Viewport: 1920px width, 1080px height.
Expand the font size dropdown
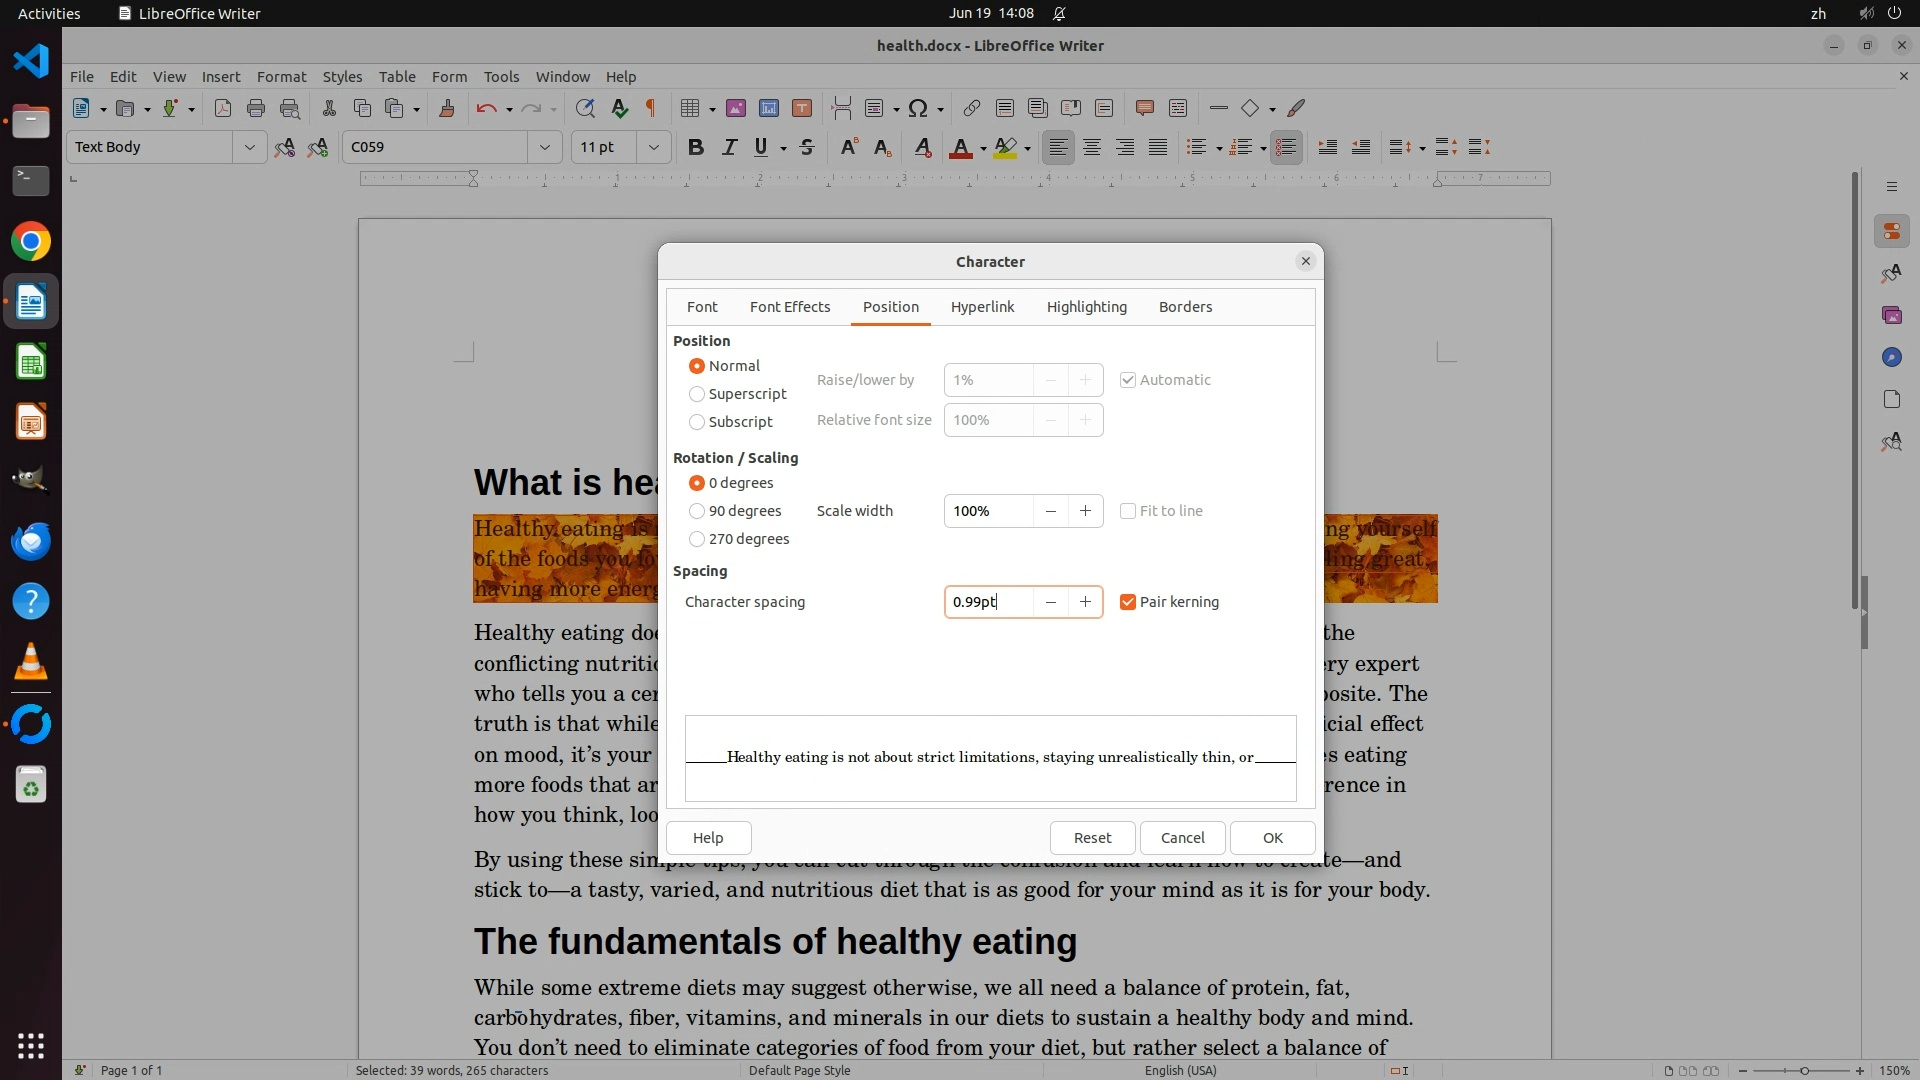tap(654, 148)
